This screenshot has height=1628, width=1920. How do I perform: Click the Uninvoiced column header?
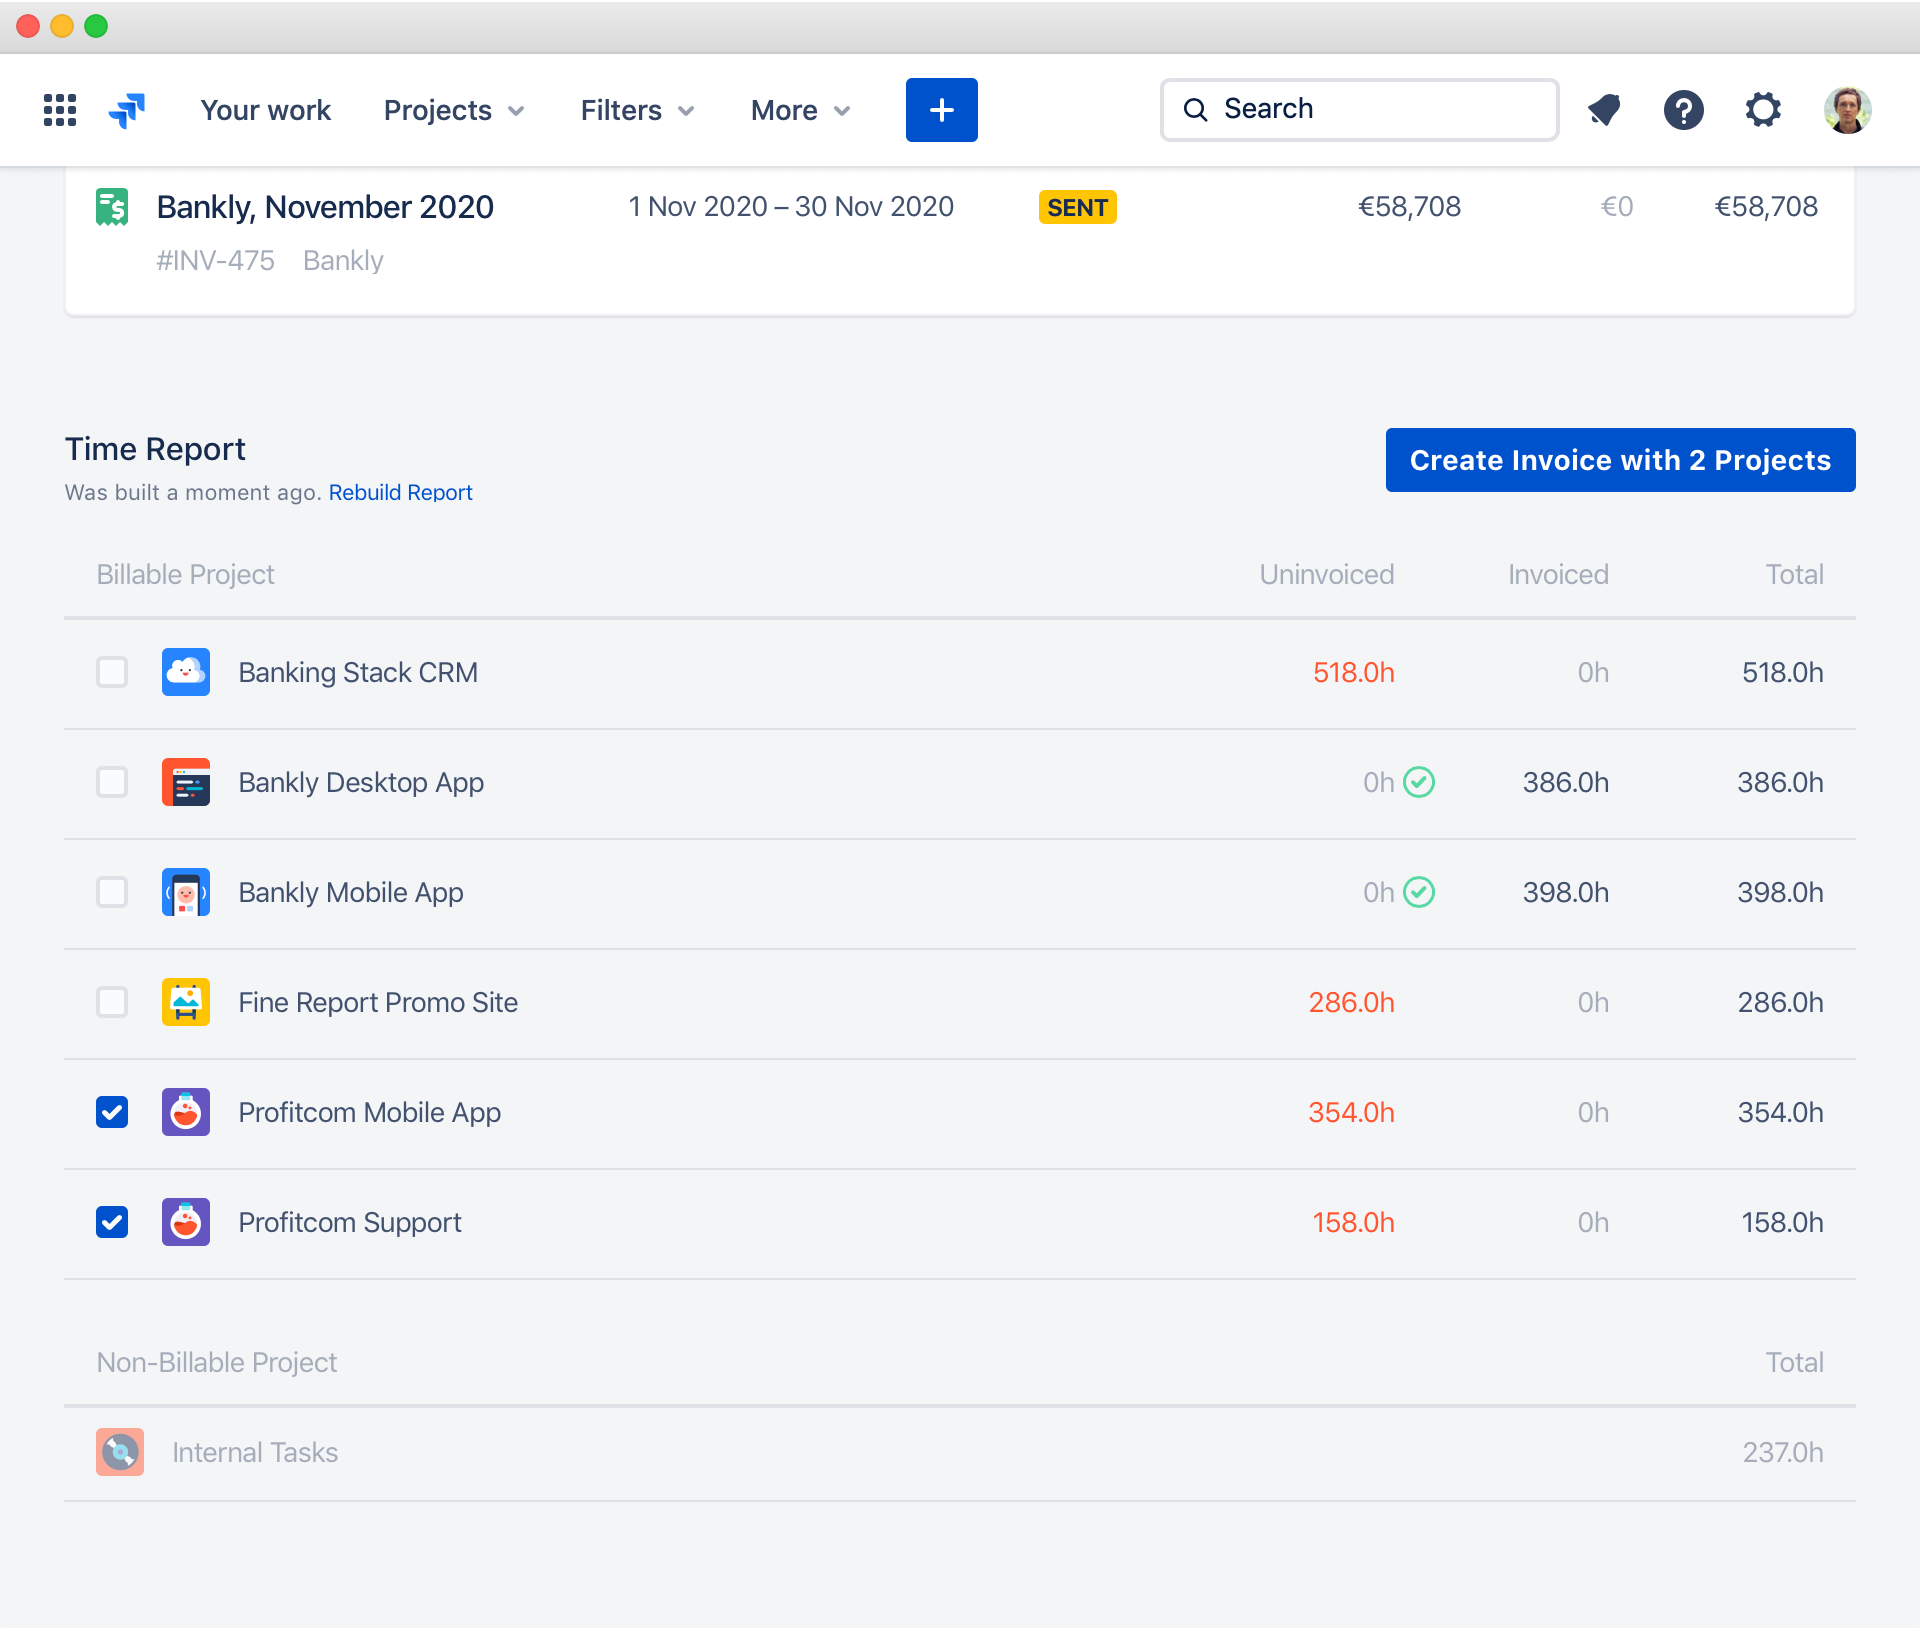click(x=1327, y=574)
